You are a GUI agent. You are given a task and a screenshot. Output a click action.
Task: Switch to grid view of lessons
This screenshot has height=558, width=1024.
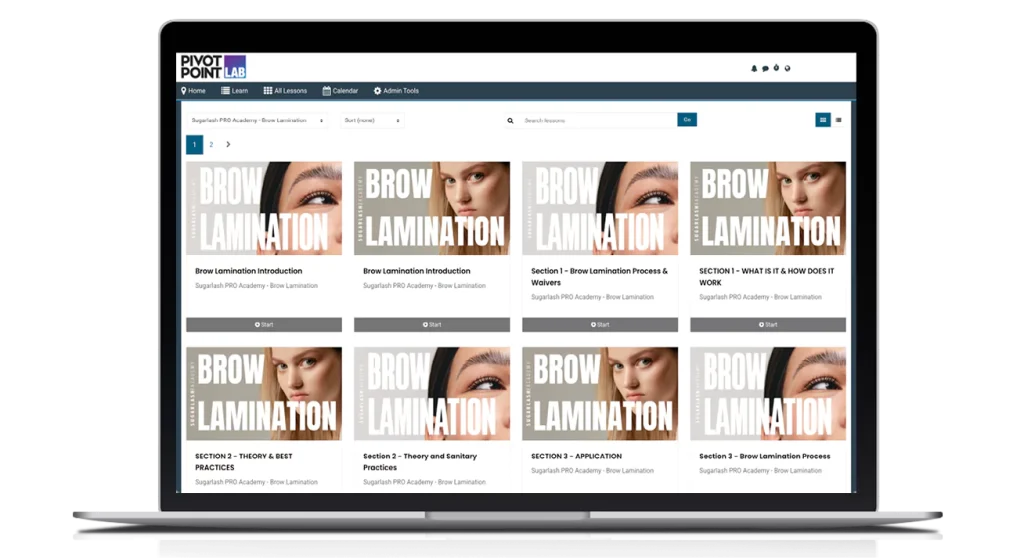click(x=822, y=120)
